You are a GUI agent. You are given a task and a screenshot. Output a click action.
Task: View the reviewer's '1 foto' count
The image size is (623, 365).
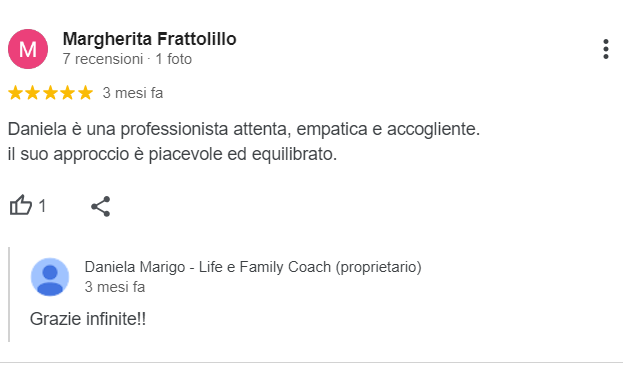[x=174, y=59]
